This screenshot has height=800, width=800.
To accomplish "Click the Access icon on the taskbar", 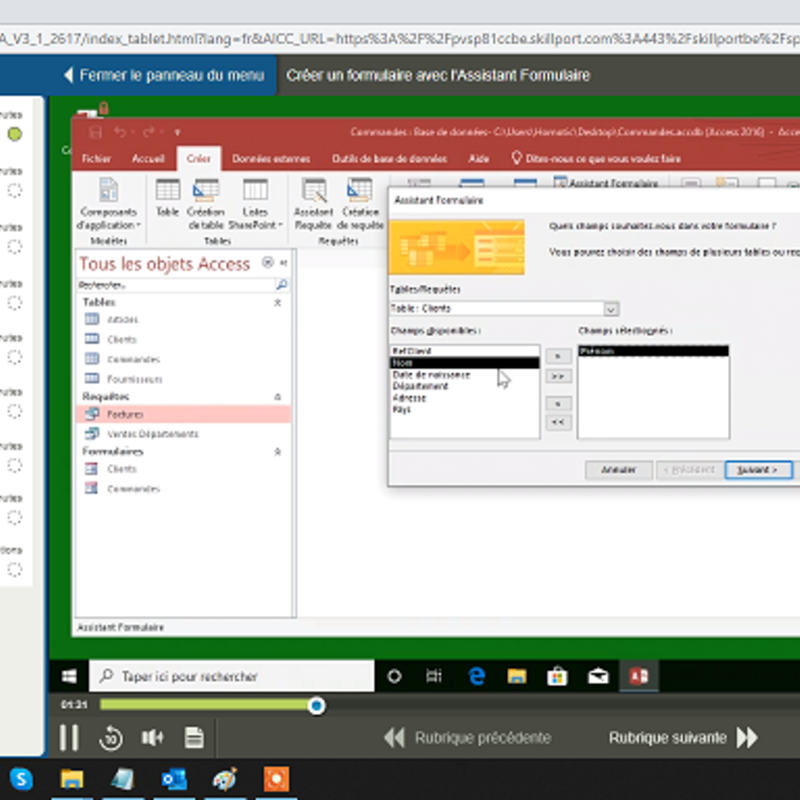I will (639, 677).
